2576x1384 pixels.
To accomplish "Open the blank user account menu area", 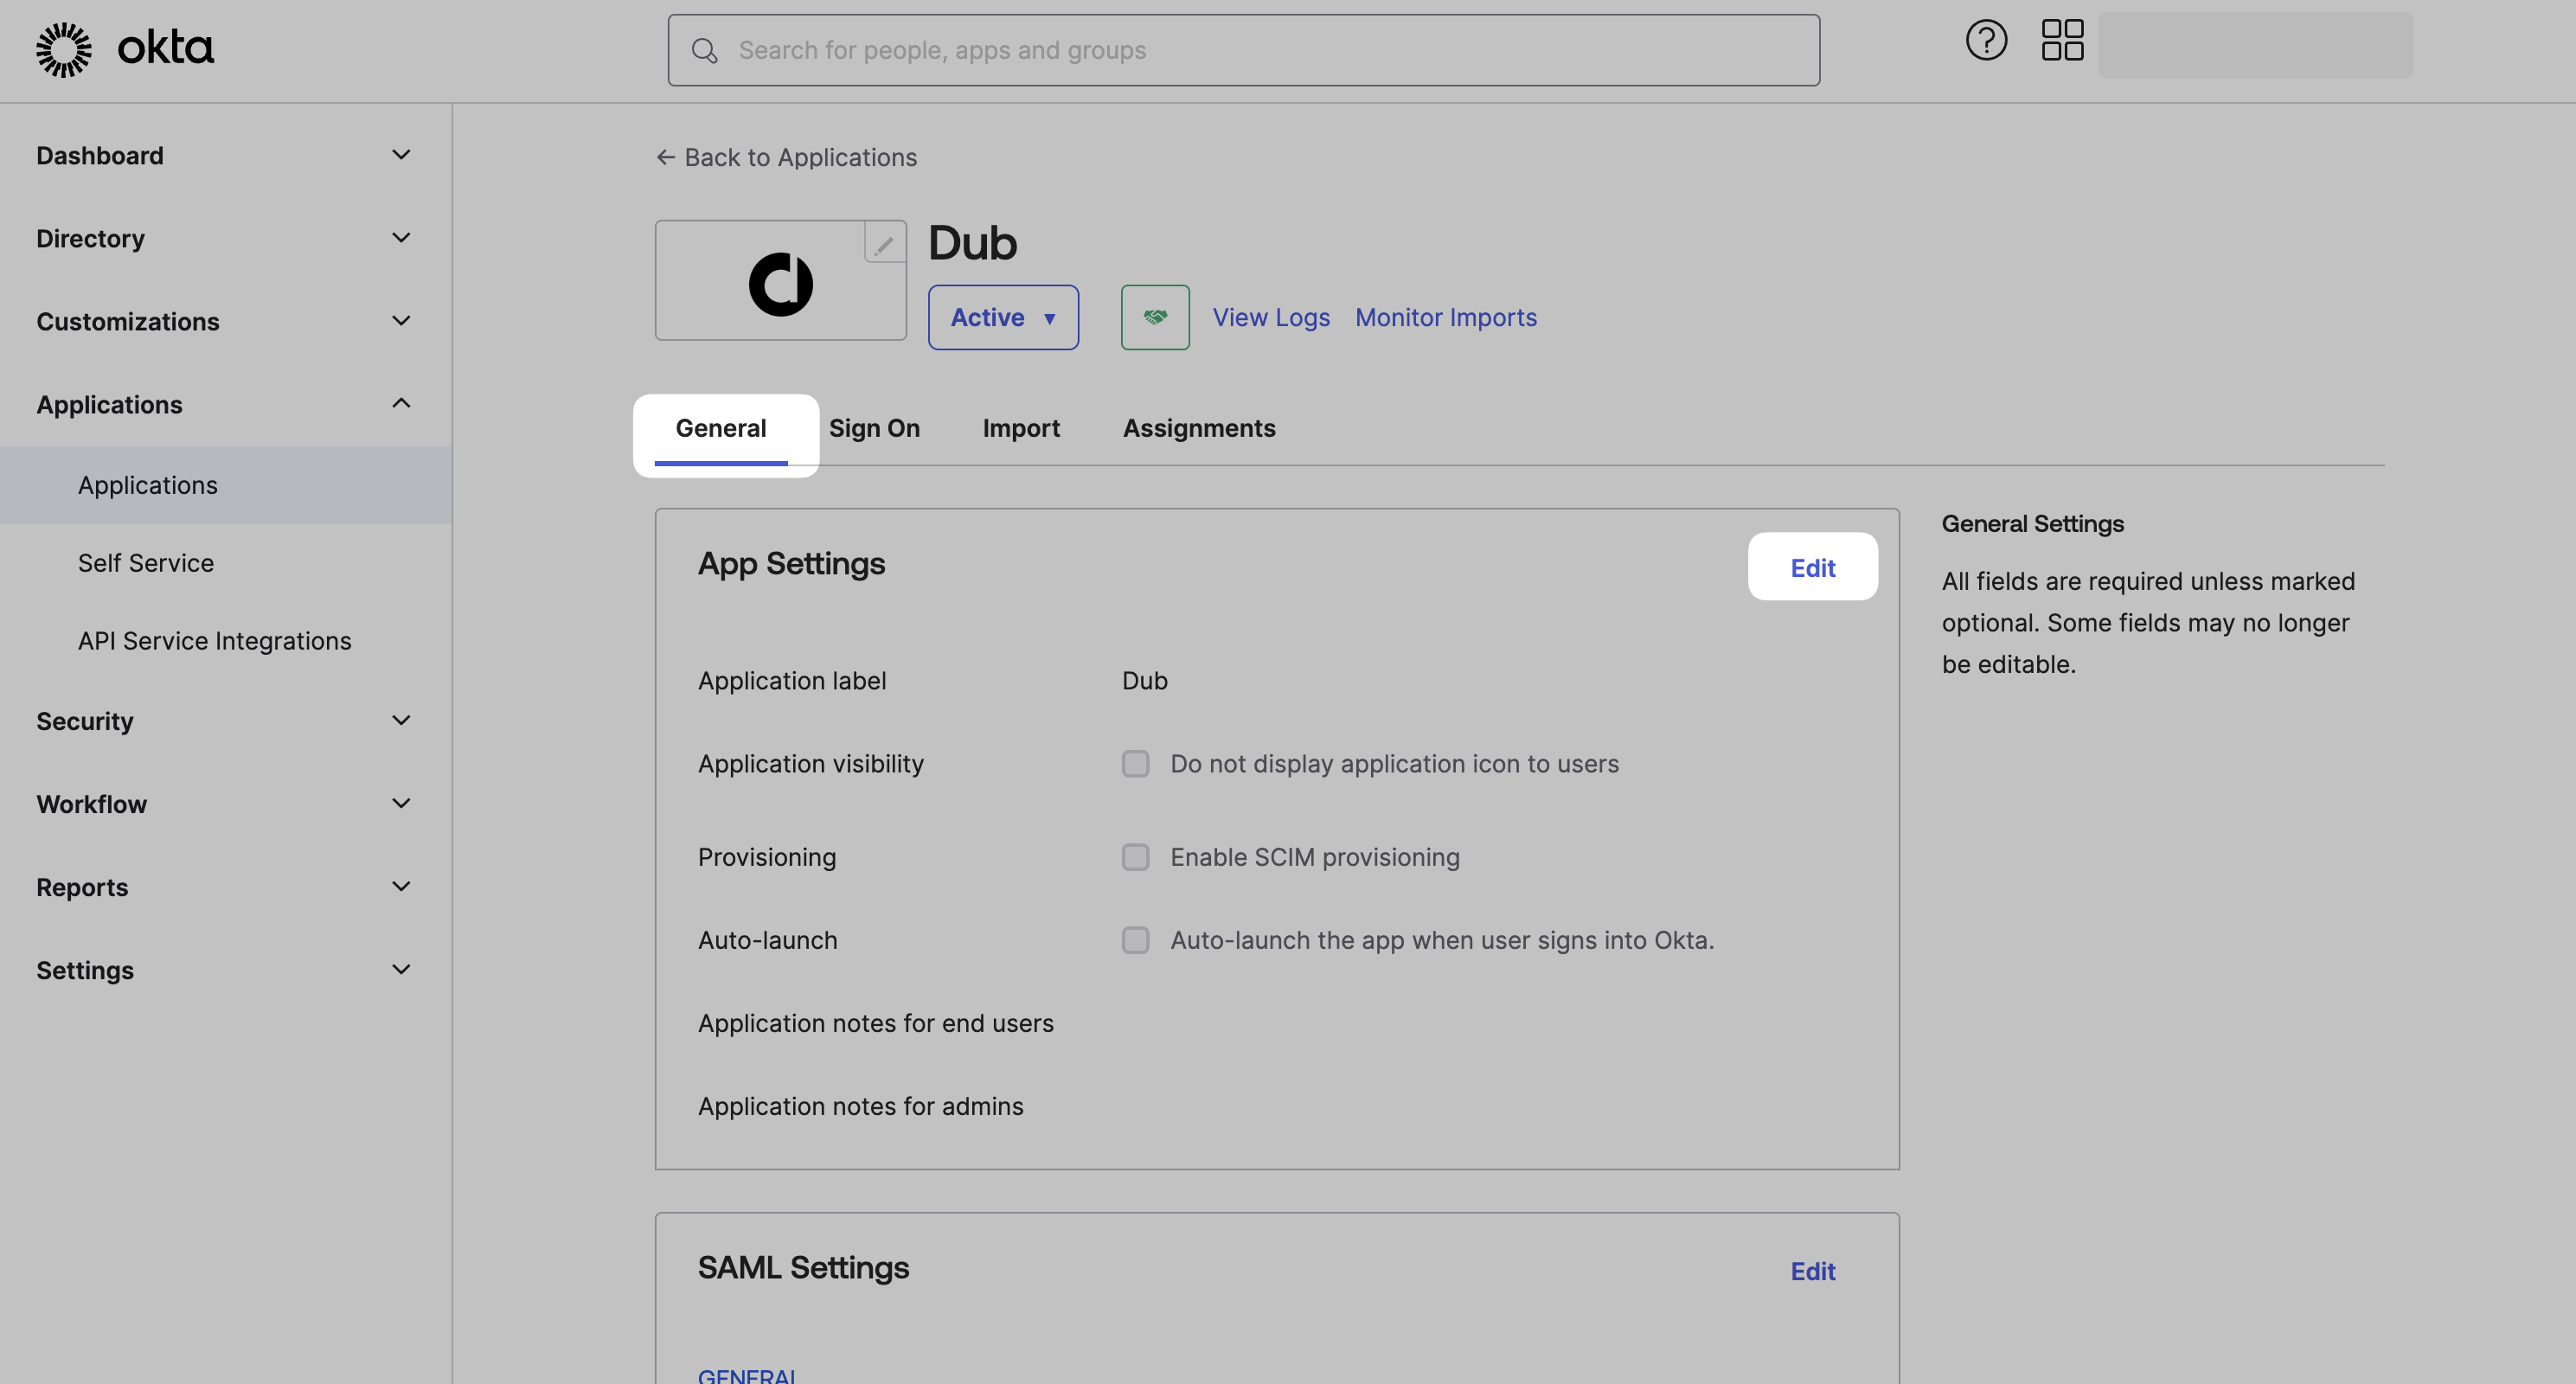I will [2255, 45].
